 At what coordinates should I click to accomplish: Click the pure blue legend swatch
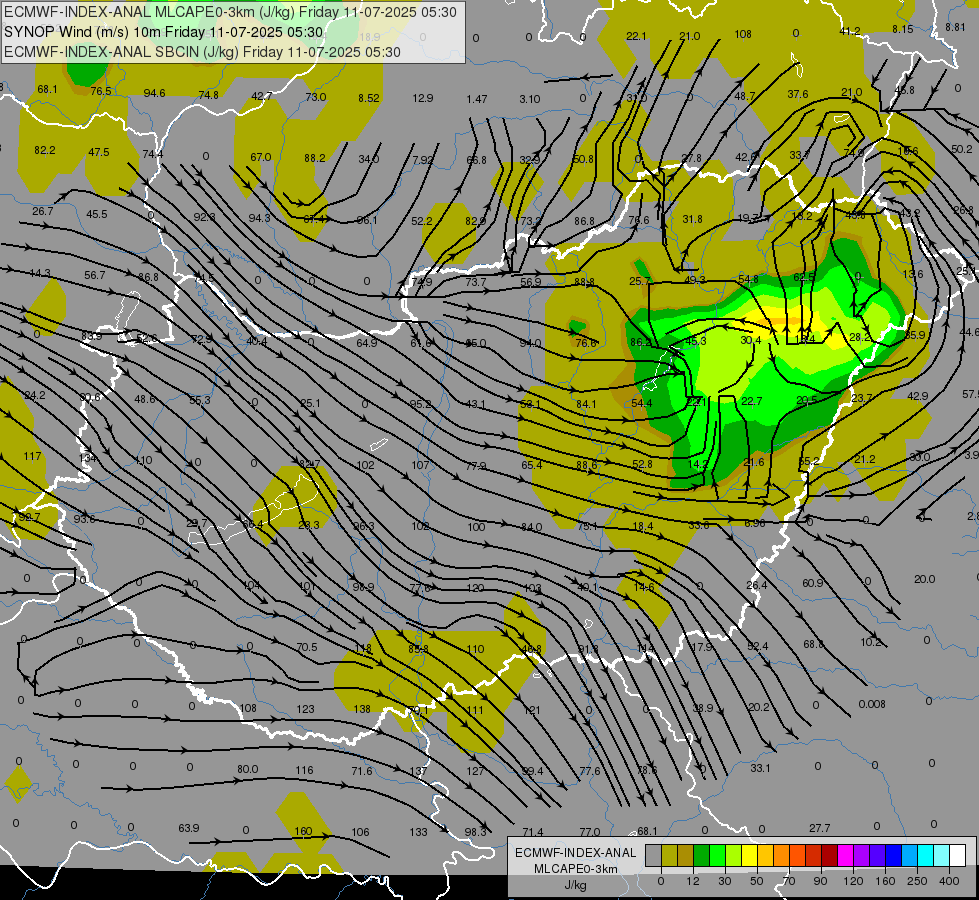tap(893, 856)
